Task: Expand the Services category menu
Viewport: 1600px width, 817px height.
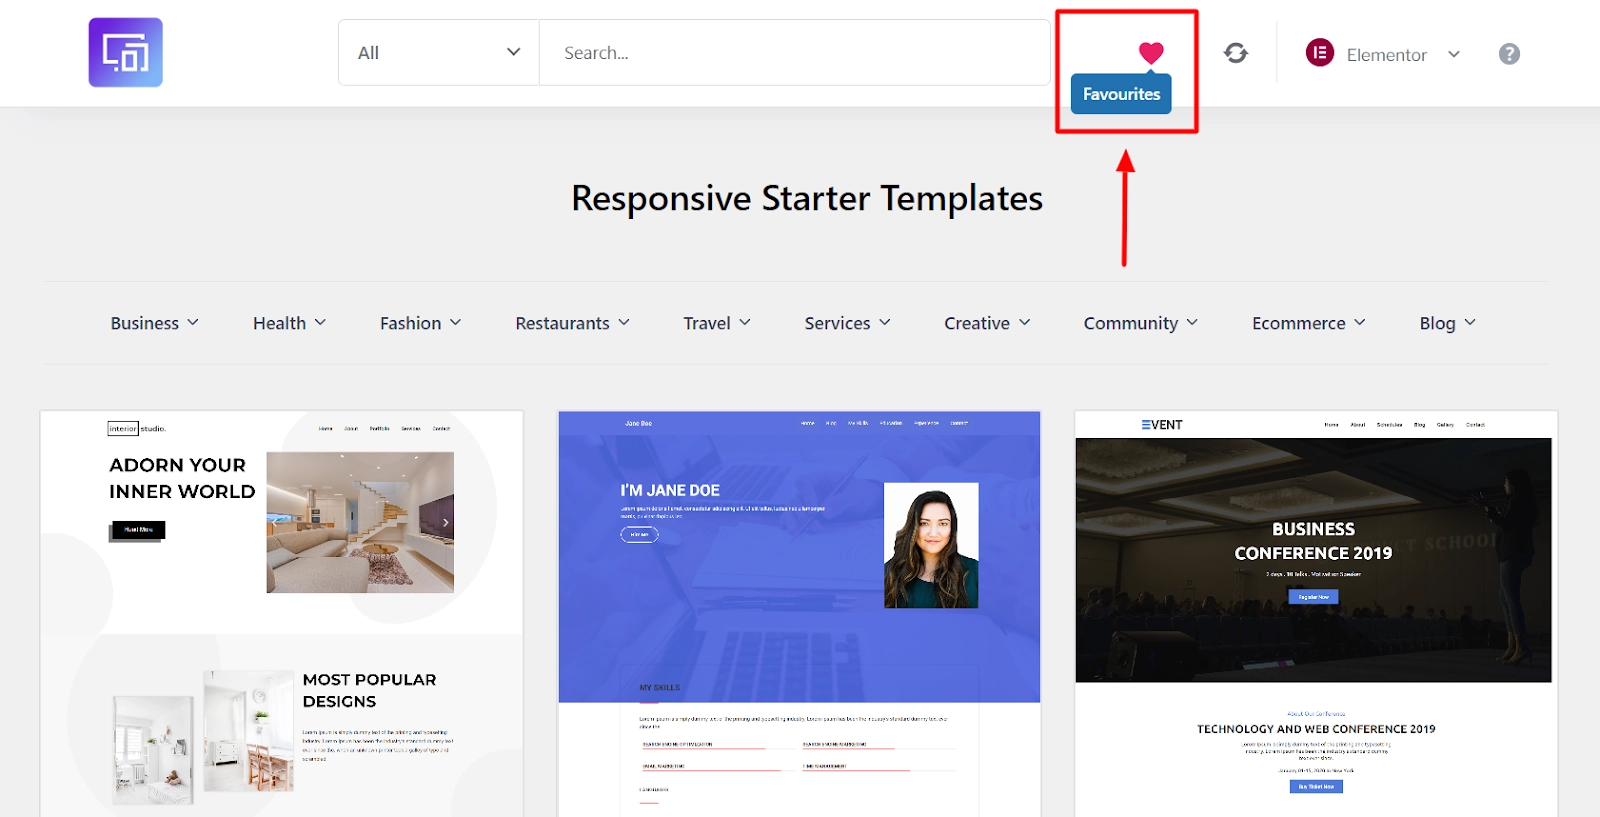Action: 847,323
